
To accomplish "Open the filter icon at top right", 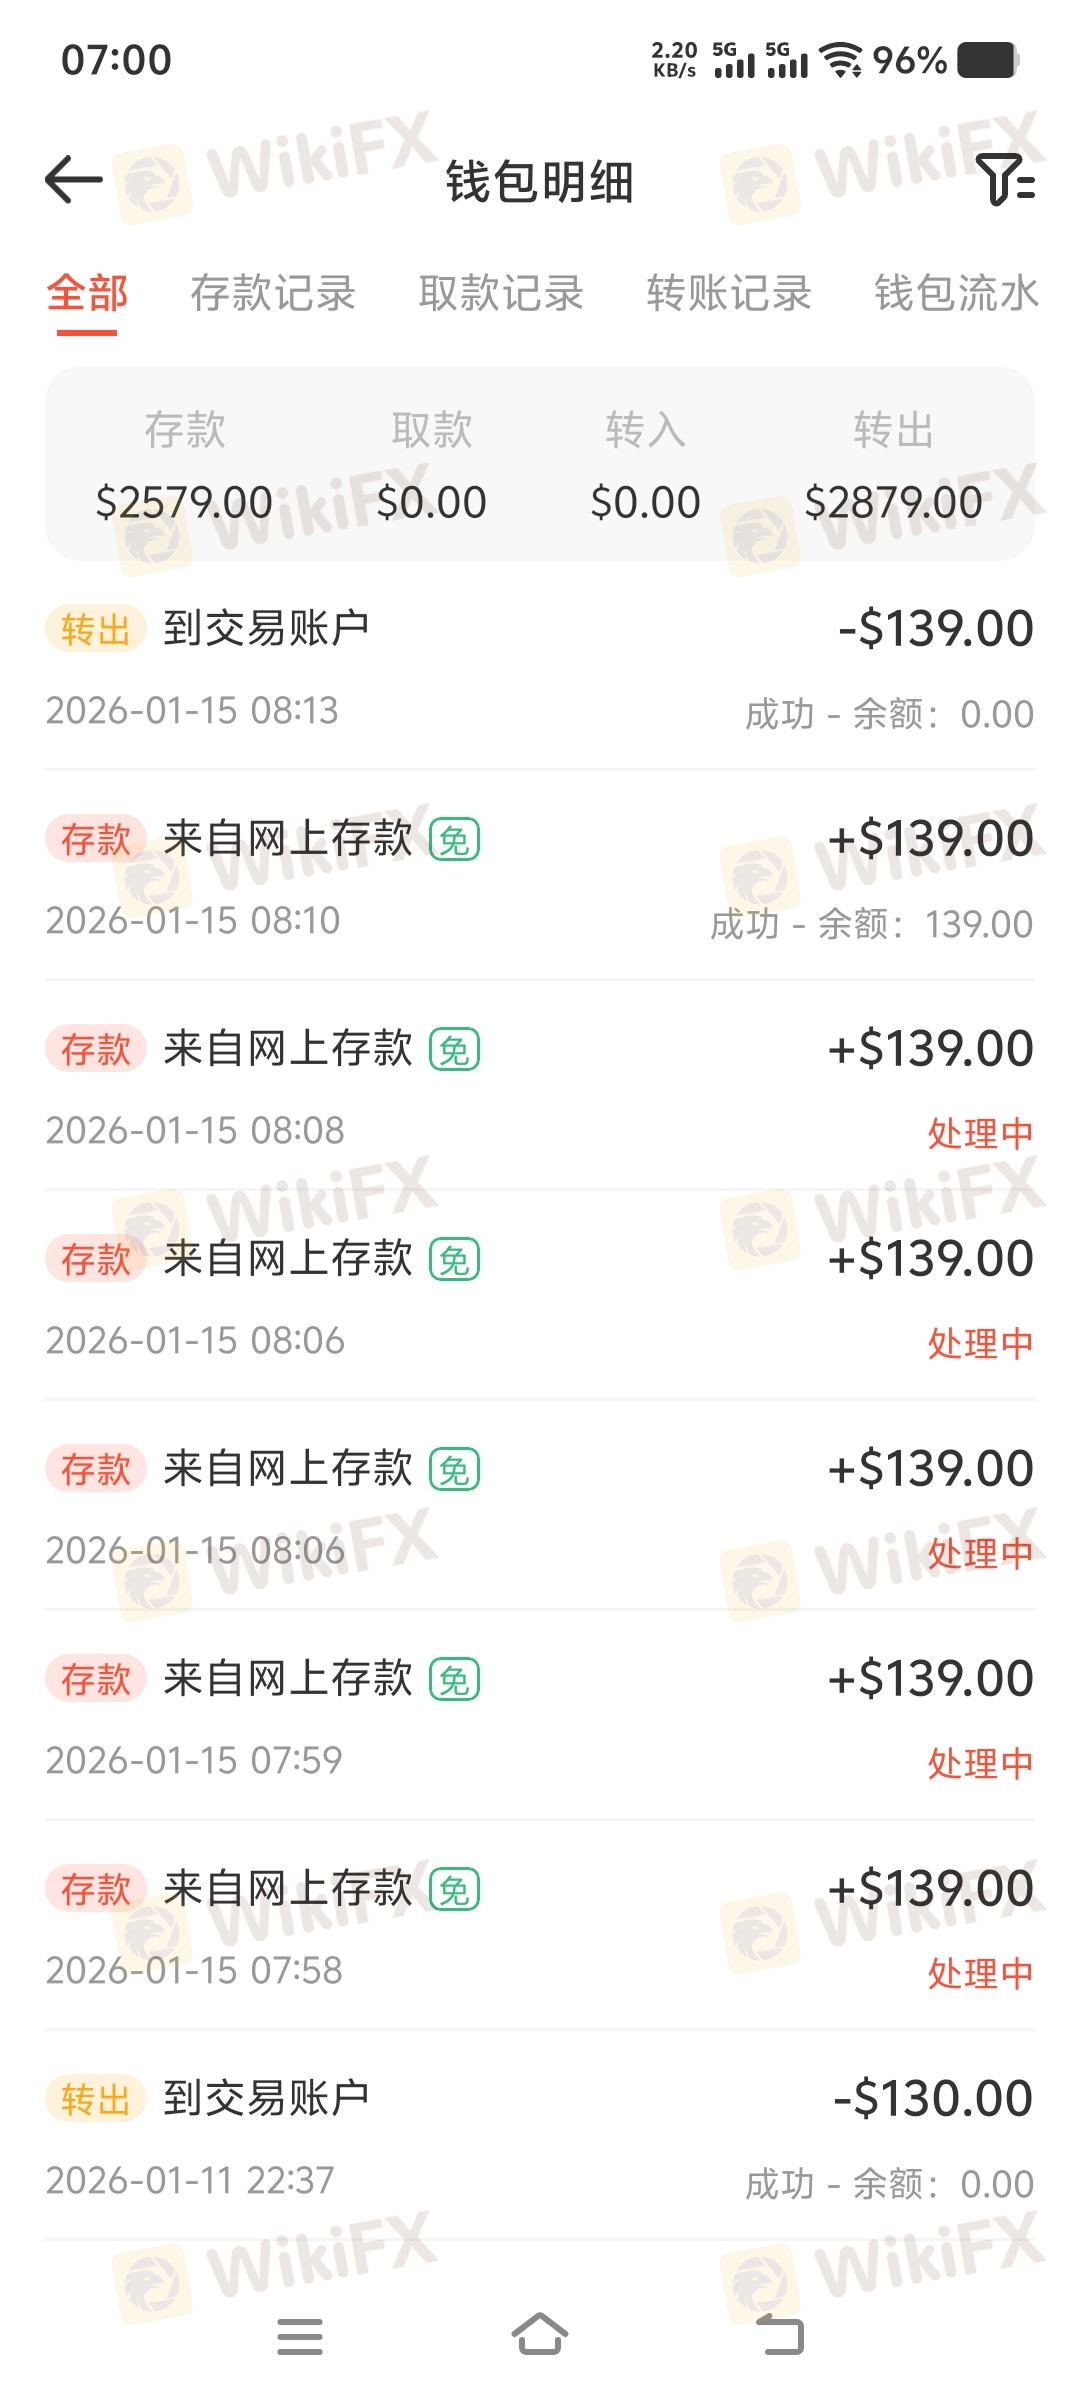I will point(1004,180).
